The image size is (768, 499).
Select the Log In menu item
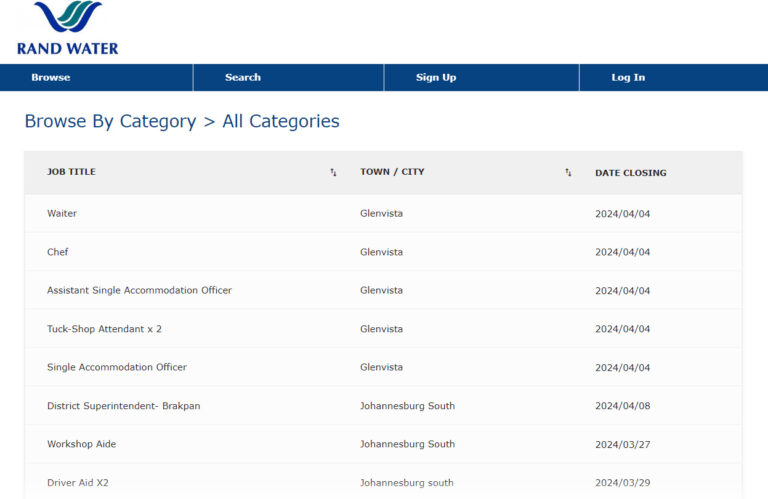[628, 78]
